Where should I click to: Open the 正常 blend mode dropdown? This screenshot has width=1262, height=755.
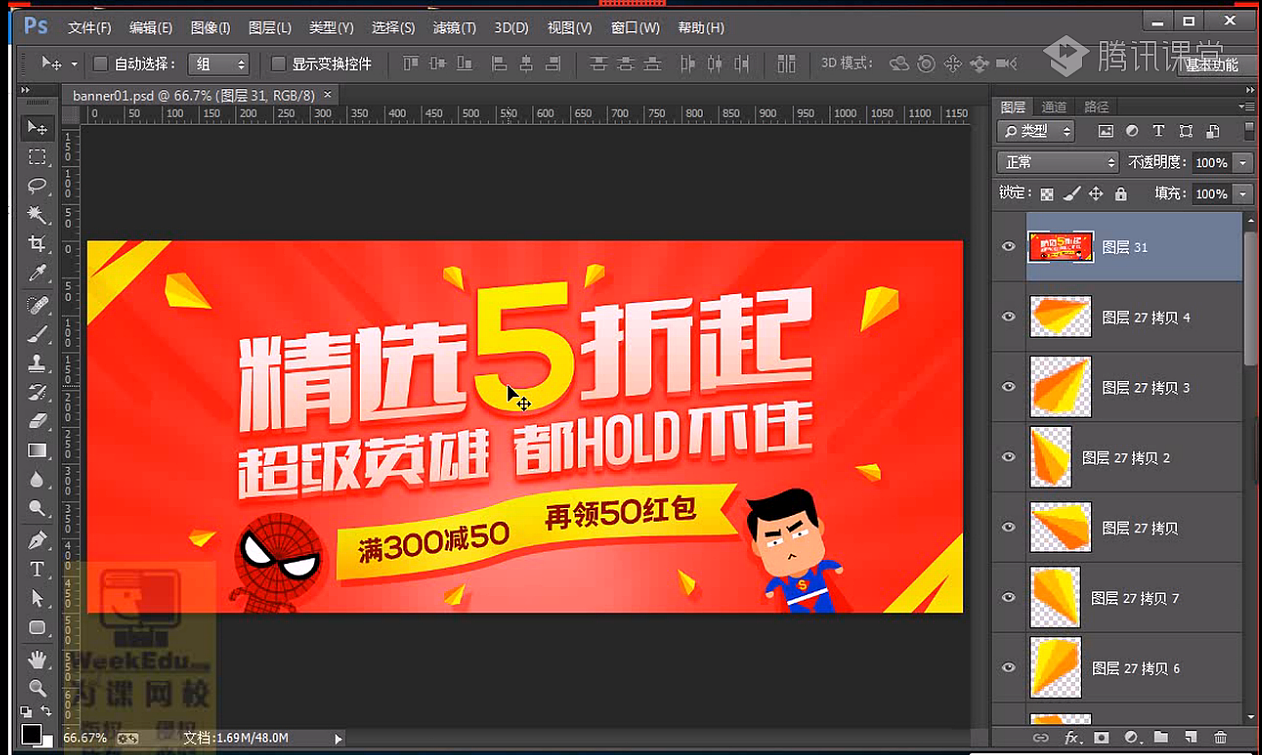[x=1057, y=162]
